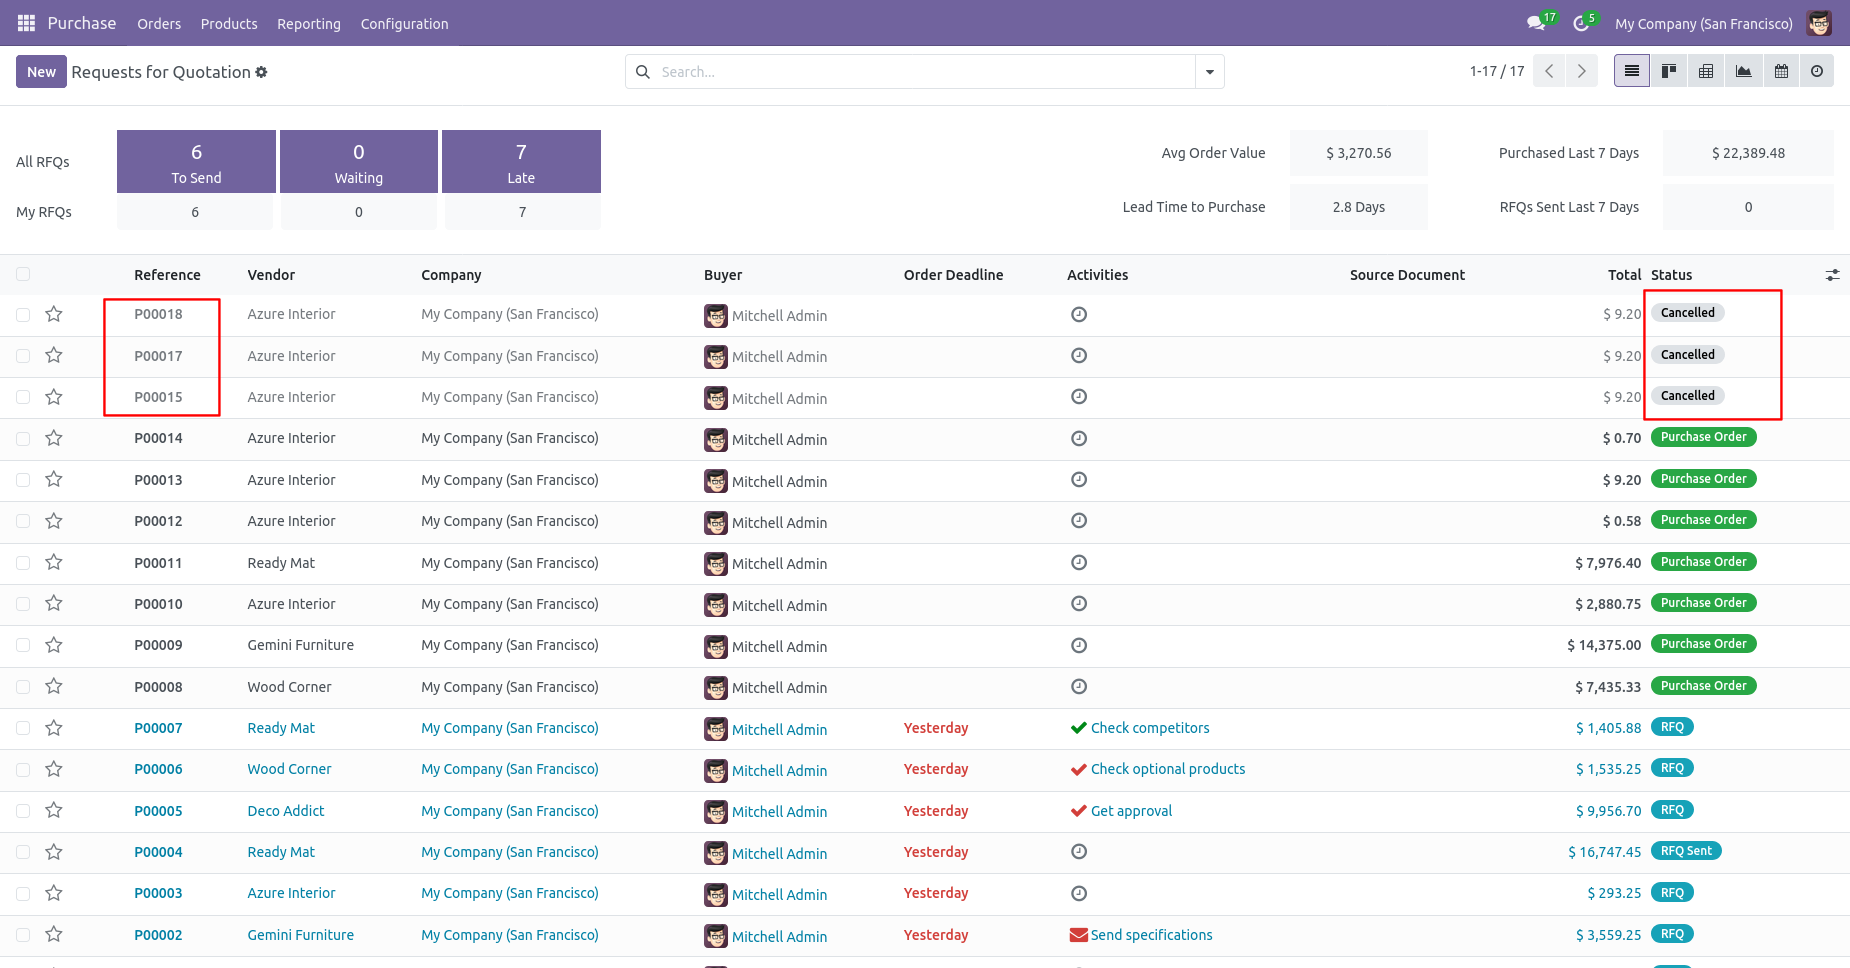
Task: Check the box for P00018 row
Action: (23, 315)
